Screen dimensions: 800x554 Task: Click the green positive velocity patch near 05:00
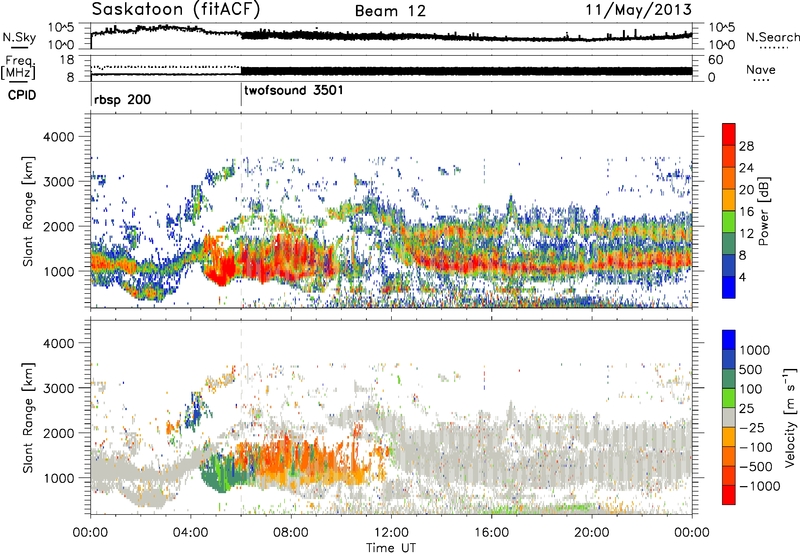219,474
